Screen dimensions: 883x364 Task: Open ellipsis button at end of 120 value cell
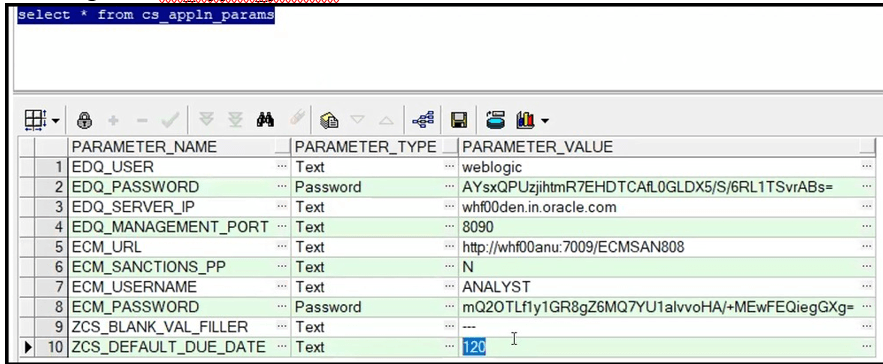tap(867, 347)
